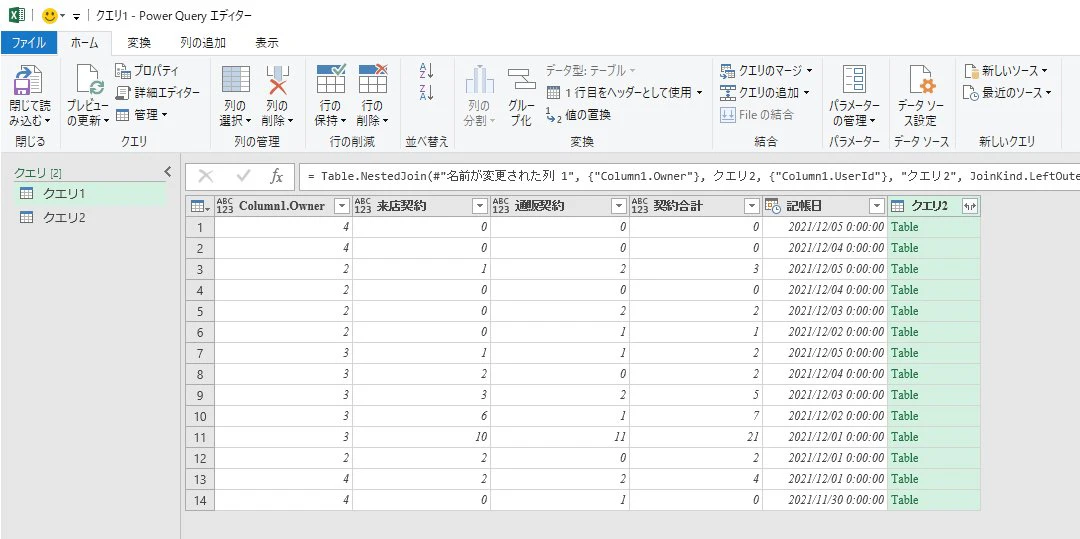This screenshot has height=539, width=1080.
Task: Click the Table link in row 14
Action: point(904,500)
